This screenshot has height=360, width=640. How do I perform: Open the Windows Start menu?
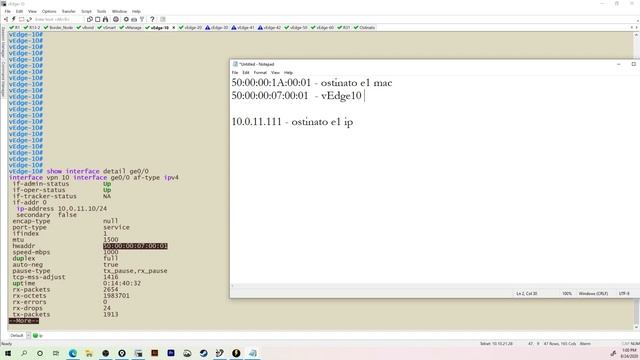(8, 353)
